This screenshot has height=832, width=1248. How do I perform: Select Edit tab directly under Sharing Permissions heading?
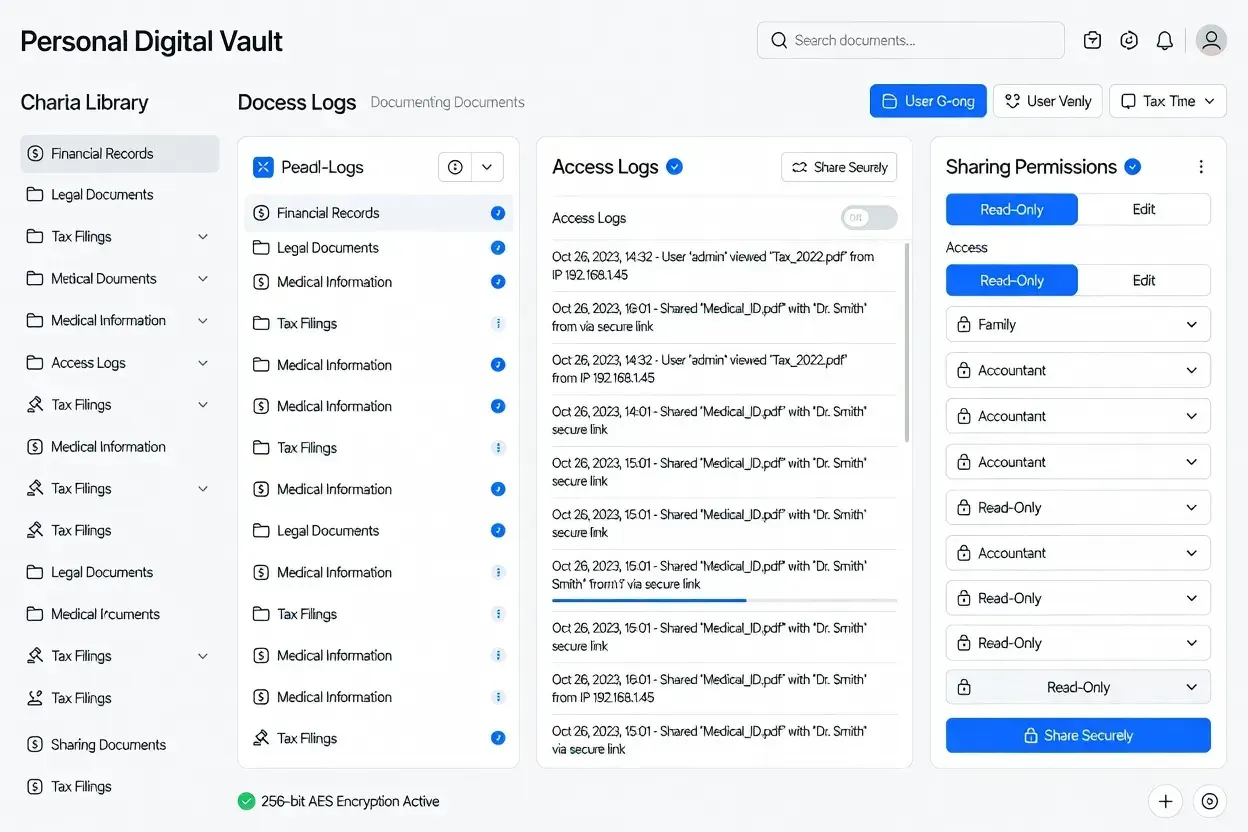[x=1144, y=209]
